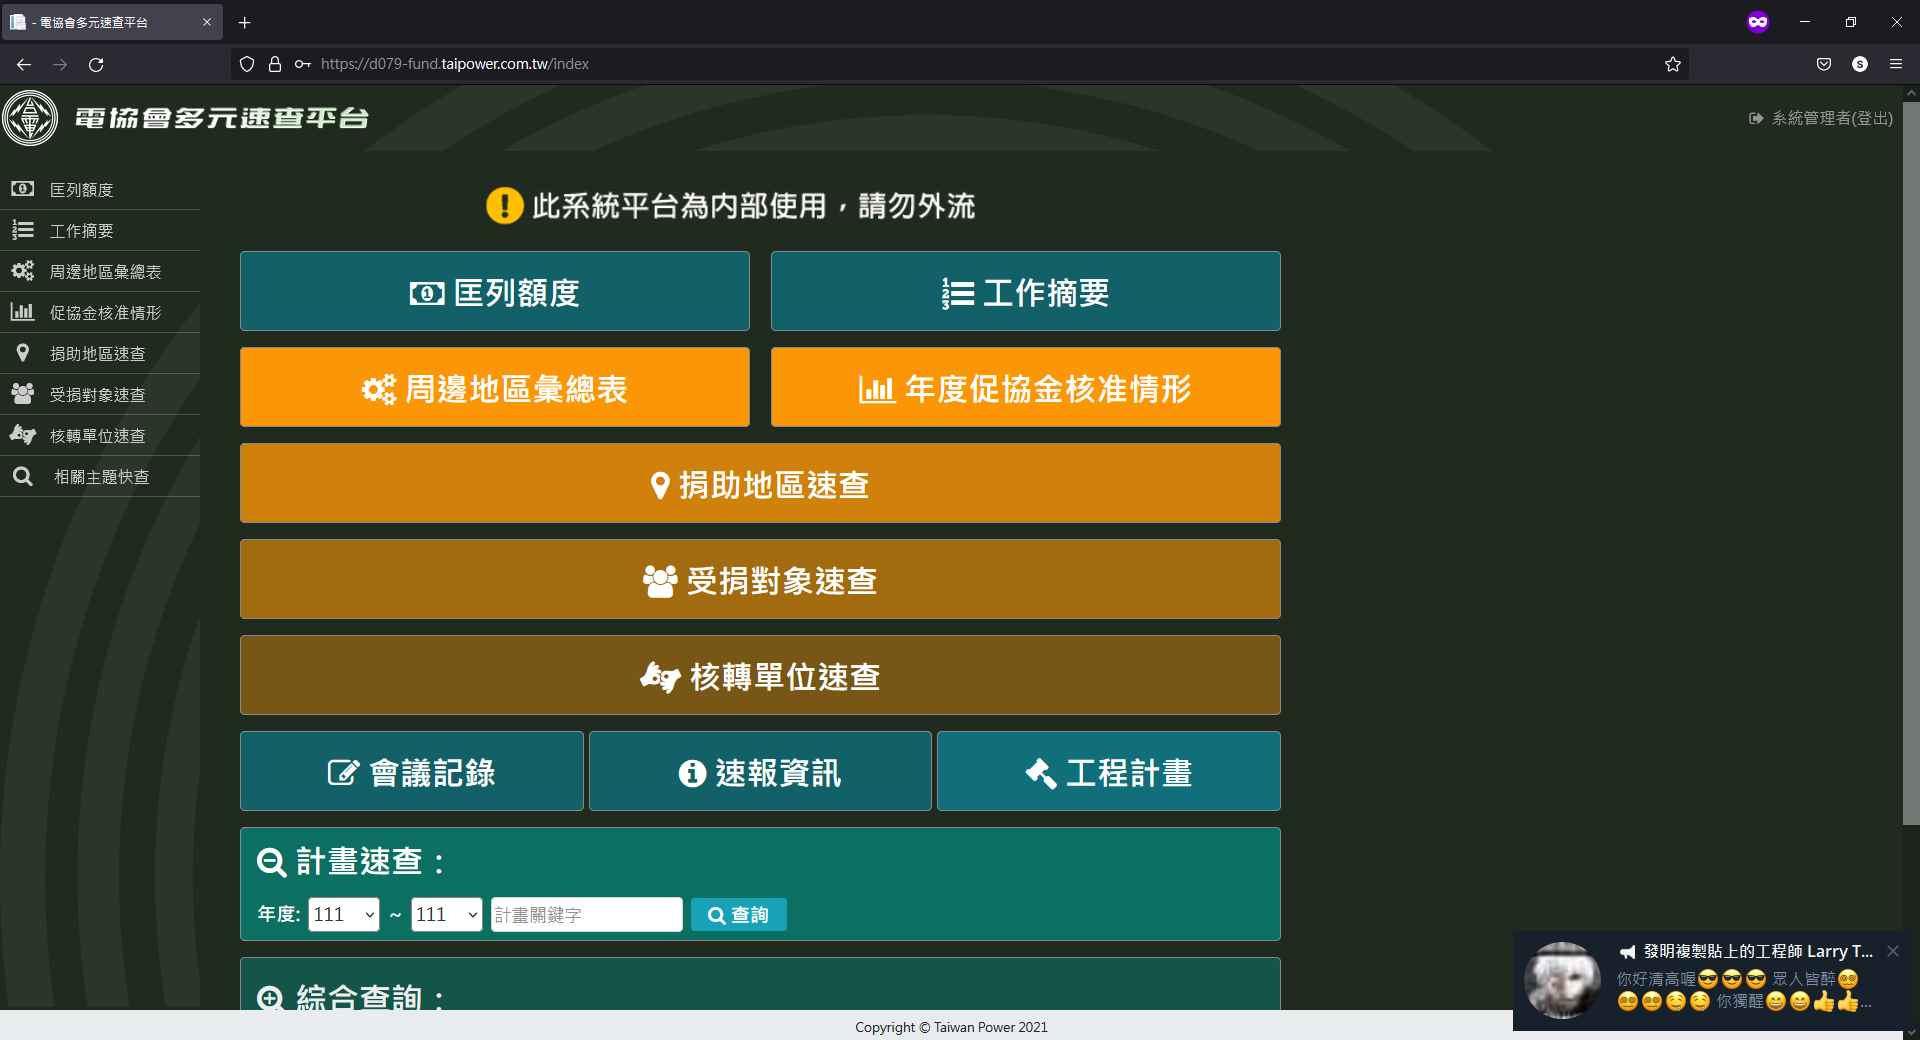Go to 捐助地區速查 in the sidebar

100,353
